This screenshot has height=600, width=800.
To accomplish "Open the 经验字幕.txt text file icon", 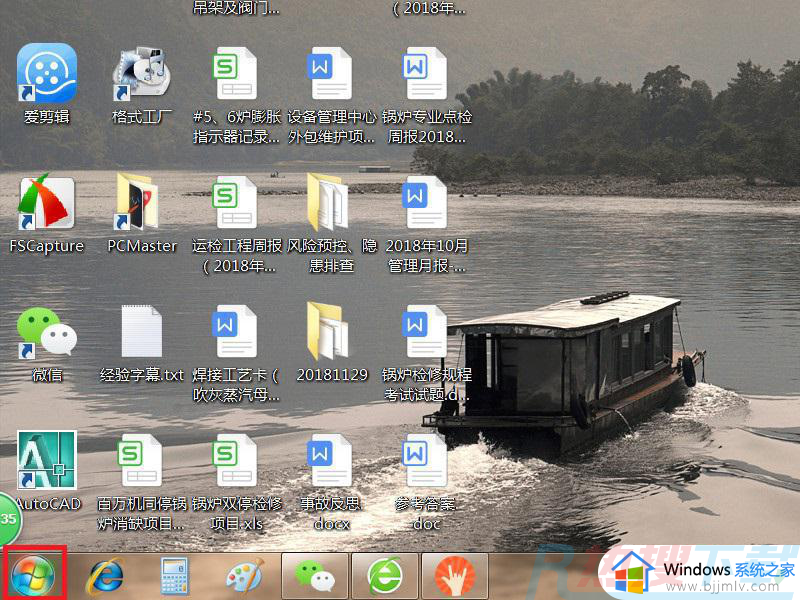I will tap(142, 331).
